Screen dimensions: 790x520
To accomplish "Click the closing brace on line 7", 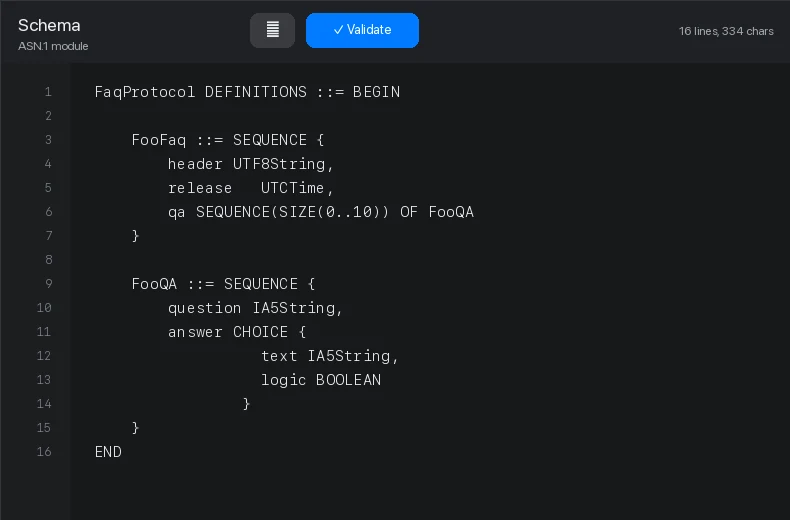I will click(135, 236).
